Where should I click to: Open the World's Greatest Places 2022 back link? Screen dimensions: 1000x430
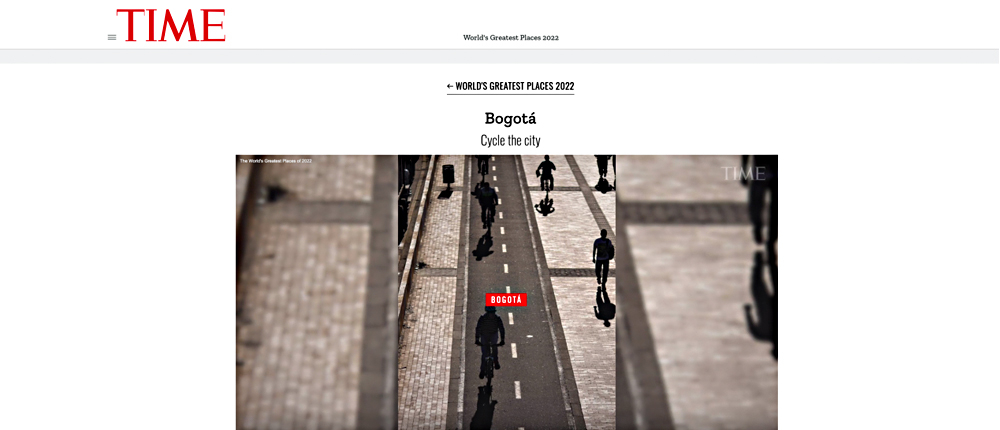click(510, 86)
